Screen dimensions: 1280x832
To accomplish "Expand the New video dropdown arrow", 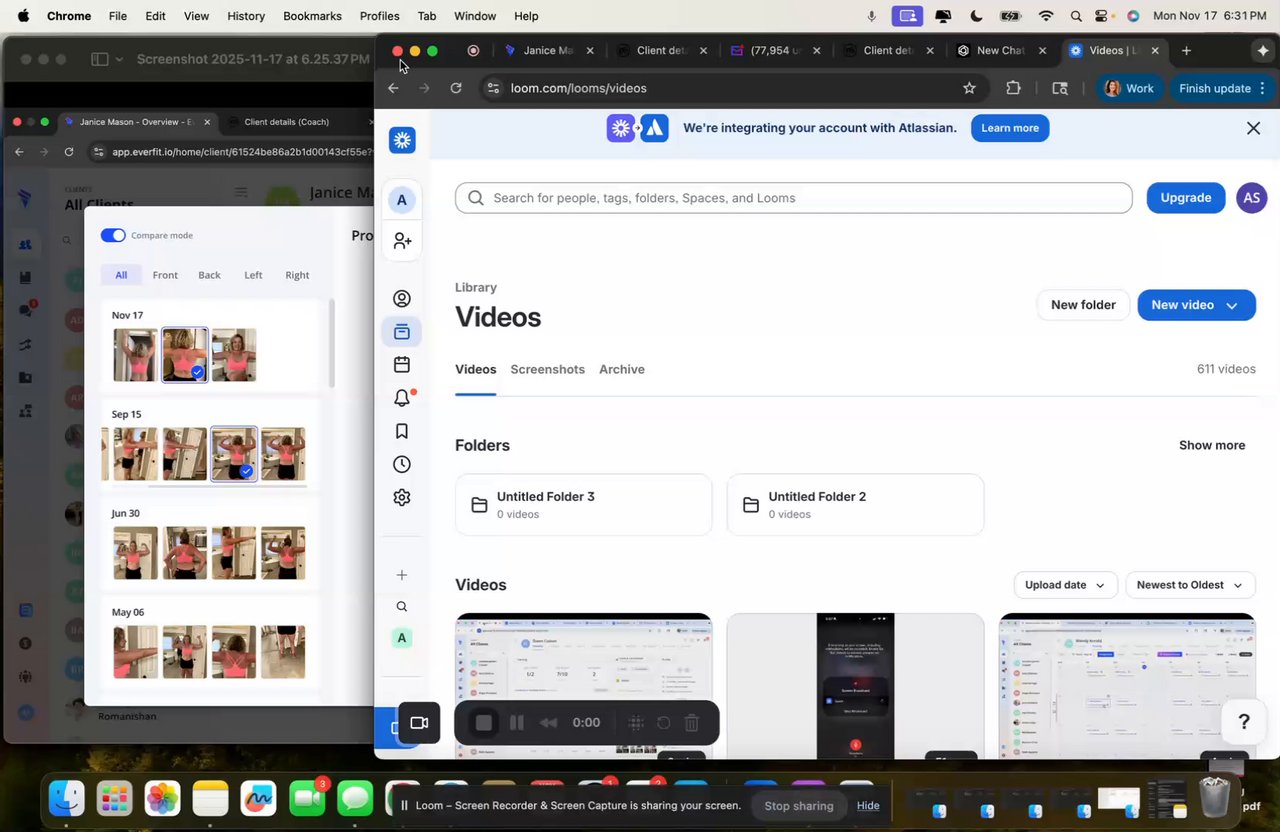I will [1232, 305].
